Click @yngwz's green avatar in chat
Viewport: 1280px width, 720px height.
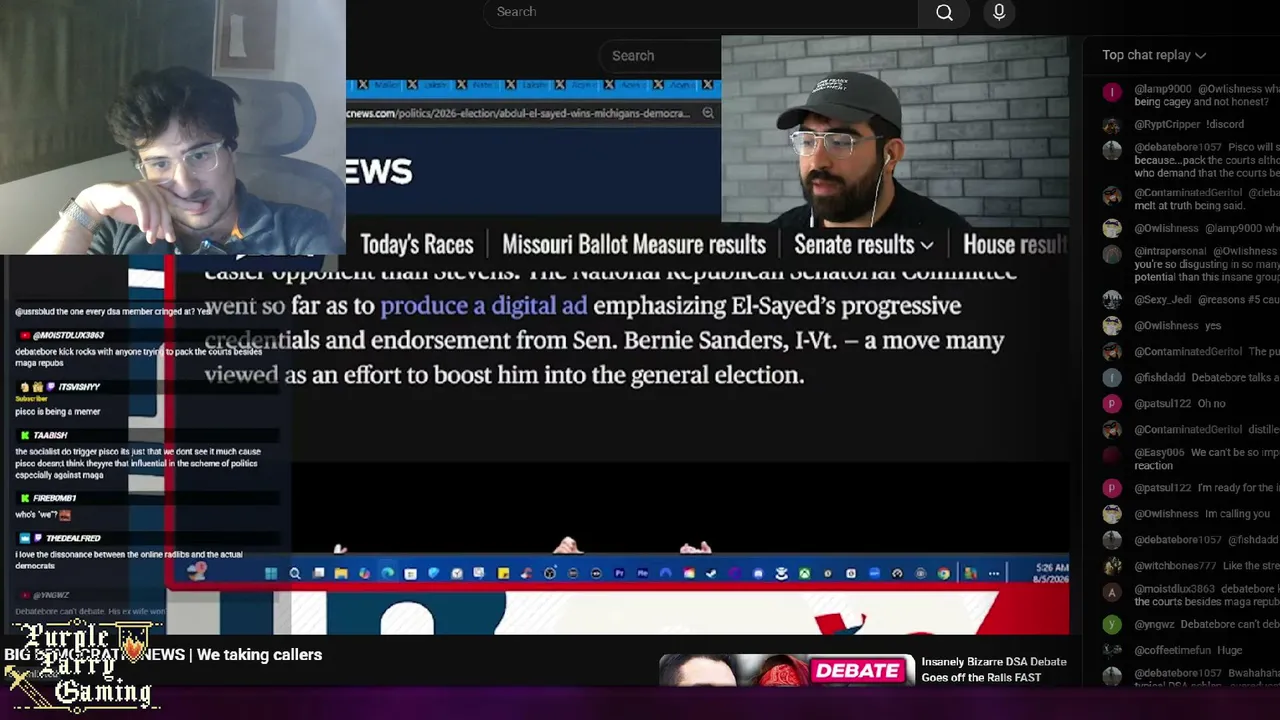[1112, 624]
